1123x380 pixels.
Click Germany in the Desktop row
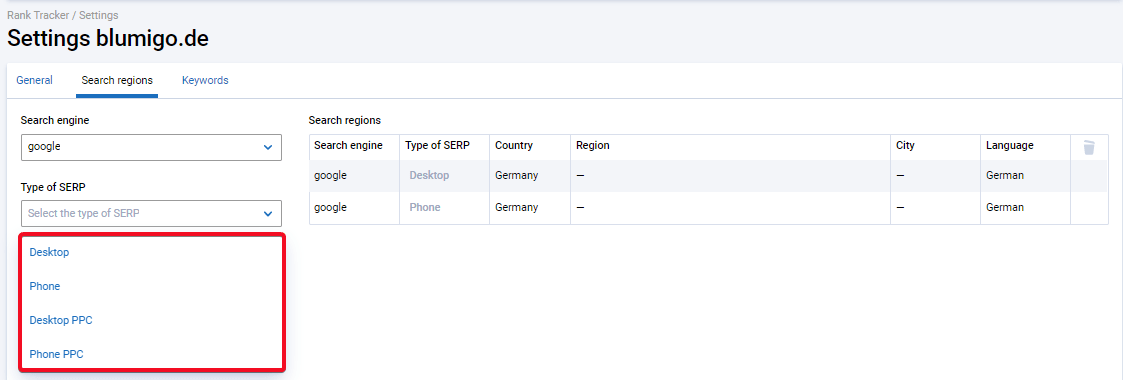(x=516, y=175)
